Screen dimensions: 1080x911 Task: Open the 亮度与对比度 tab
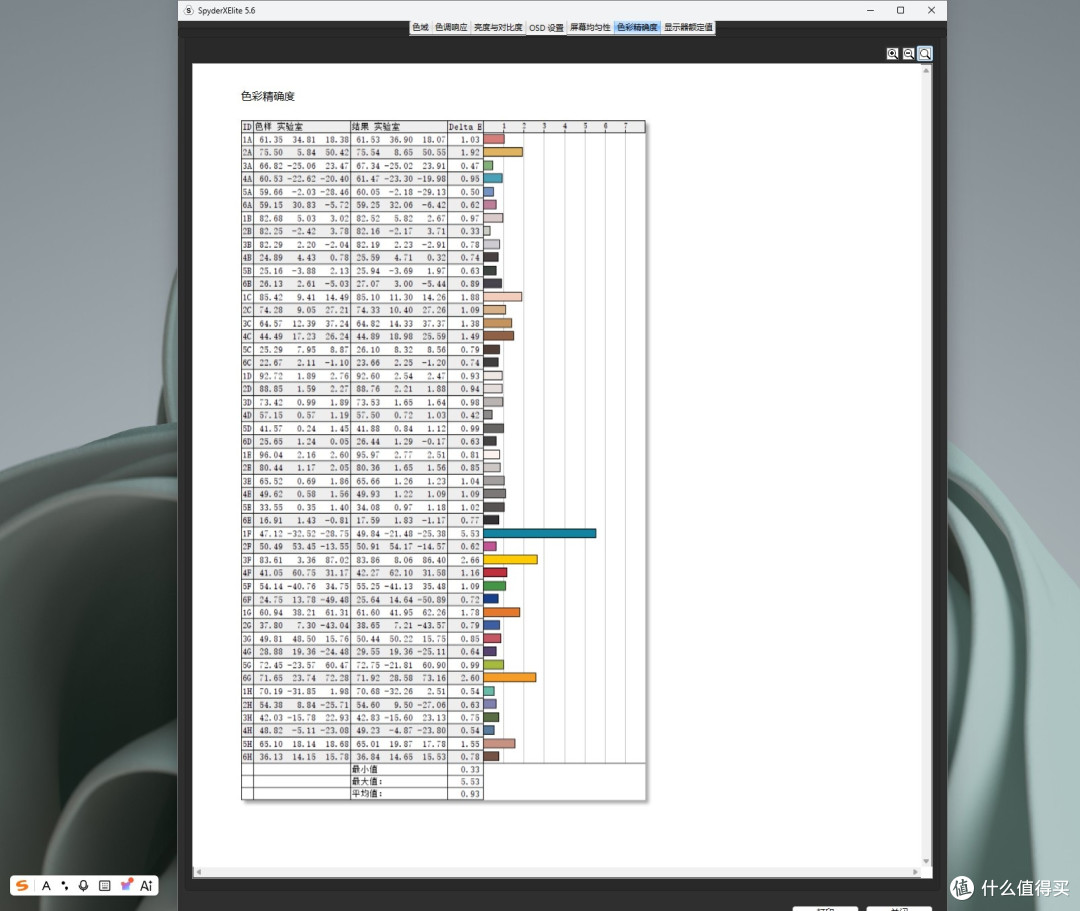tap(498, 28)
